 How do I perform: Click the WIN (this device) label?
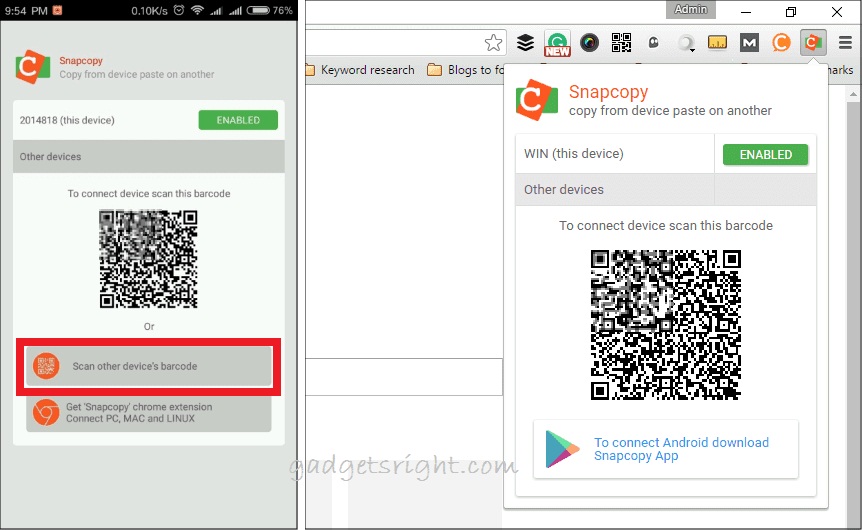coord(573,154)
